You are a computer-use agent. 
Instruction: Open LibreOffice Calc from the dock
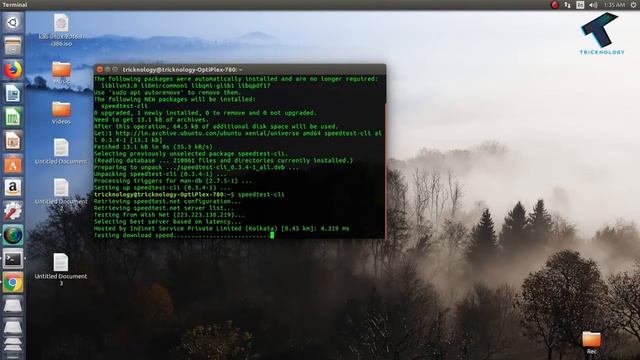[x=13, y=117]
